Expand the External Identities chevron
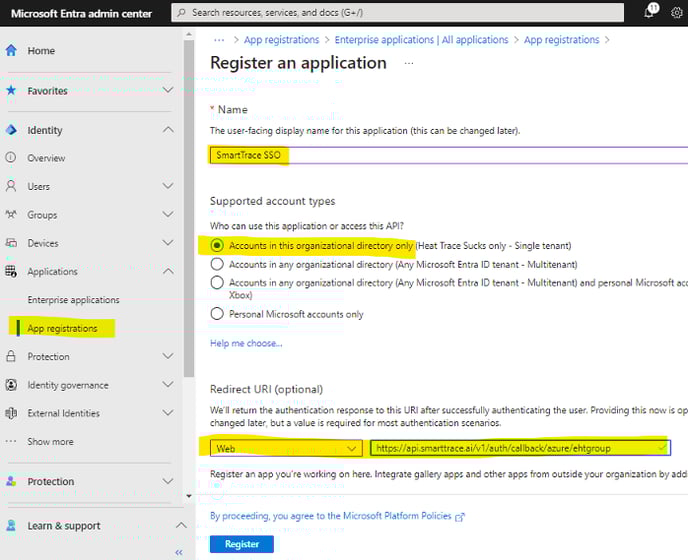The image size is (688, 560). coord(168,413)
